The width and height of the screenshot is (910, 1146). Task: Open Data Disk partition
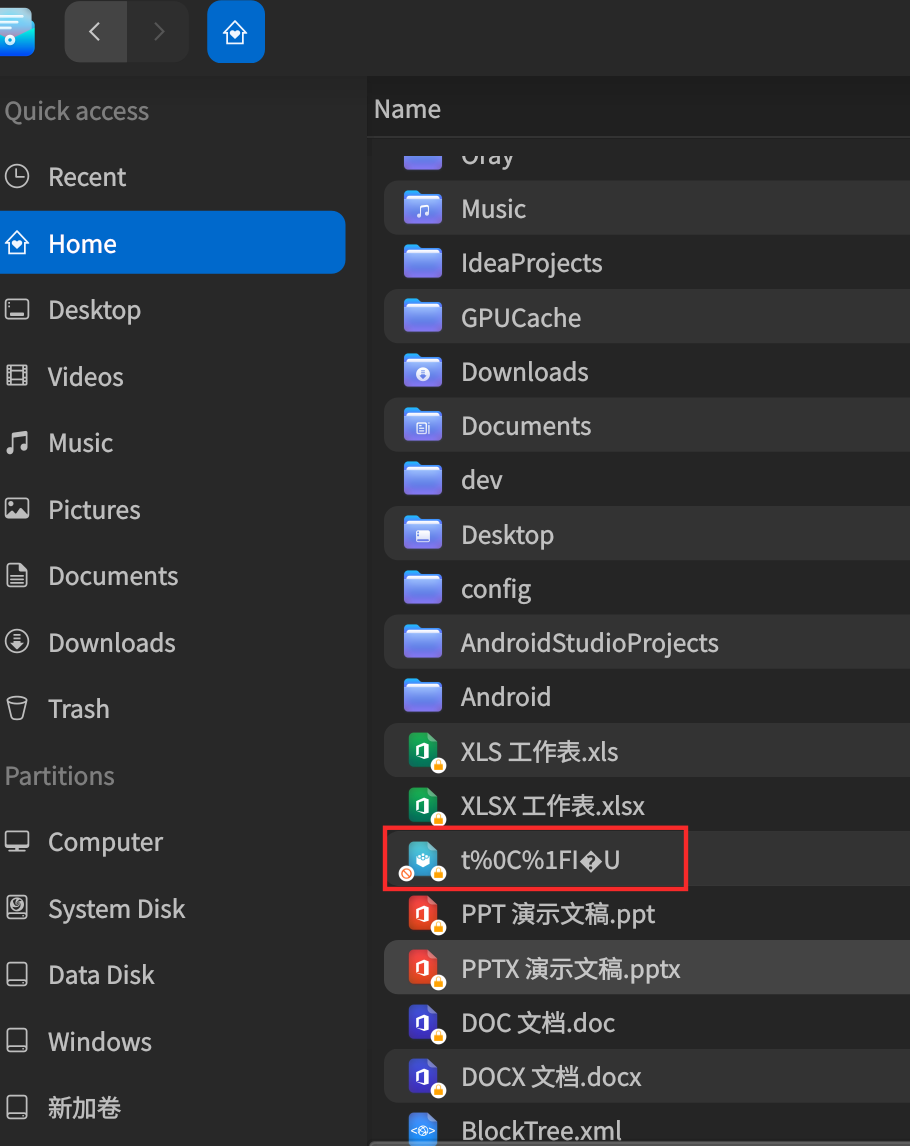(x=172, y=974)
